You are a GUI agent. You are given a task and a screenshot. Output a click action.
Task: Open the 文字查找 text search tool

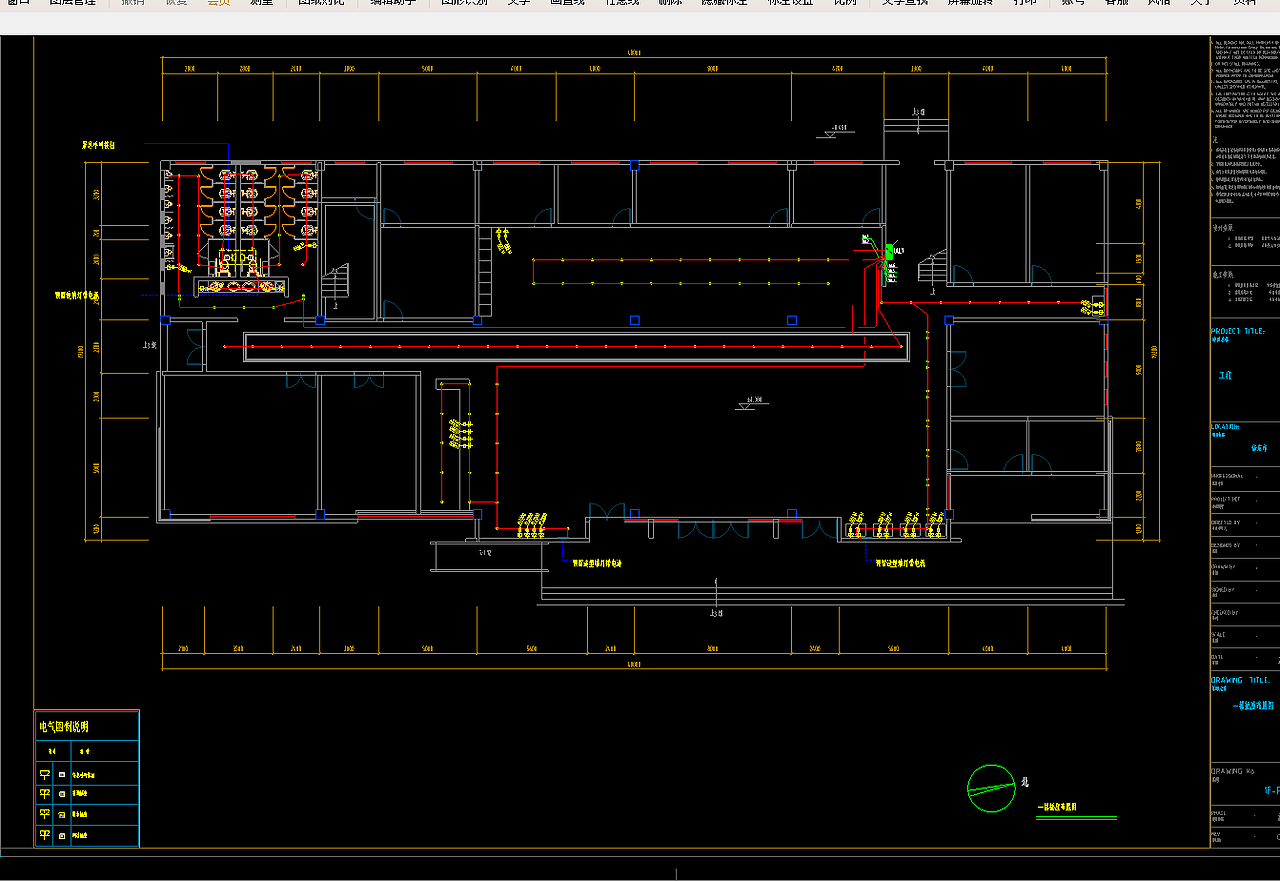pyautogui.click(x=905, y=3)
